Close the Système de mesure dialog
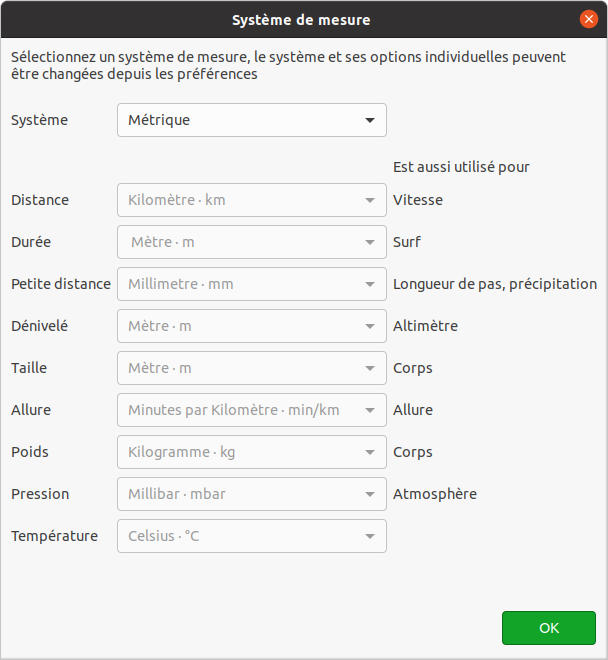This screenshot has height=660, width=608. [589, 19]
